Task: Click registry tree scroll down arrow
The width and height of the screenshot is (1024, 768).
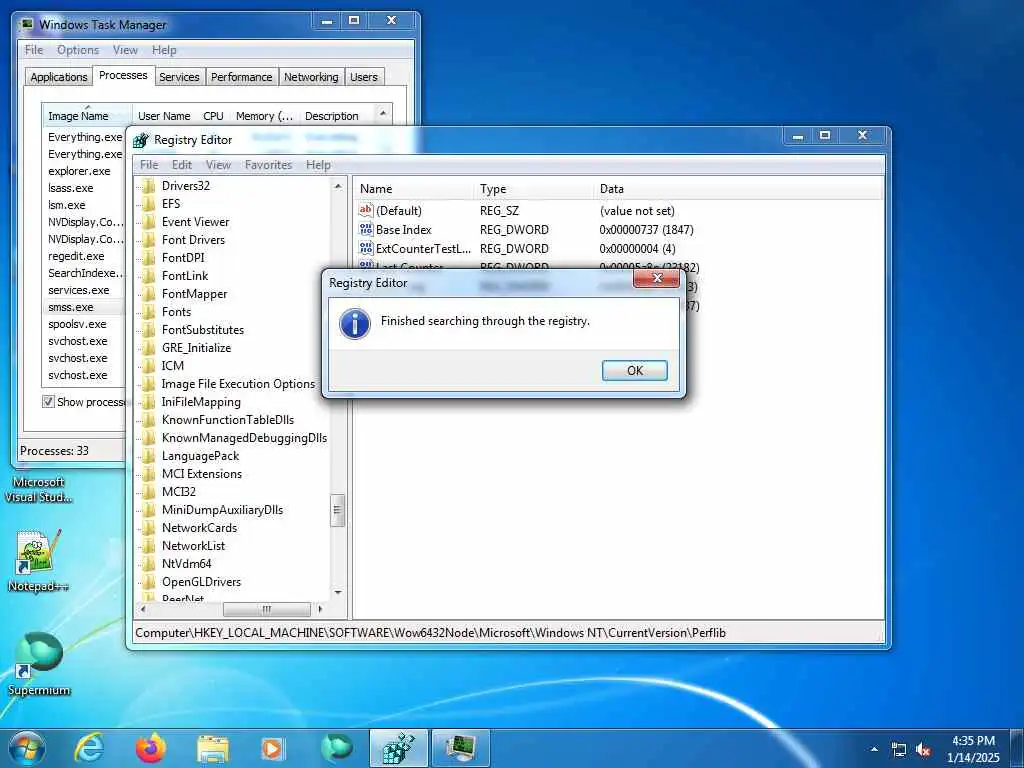Action: point(338,592)
